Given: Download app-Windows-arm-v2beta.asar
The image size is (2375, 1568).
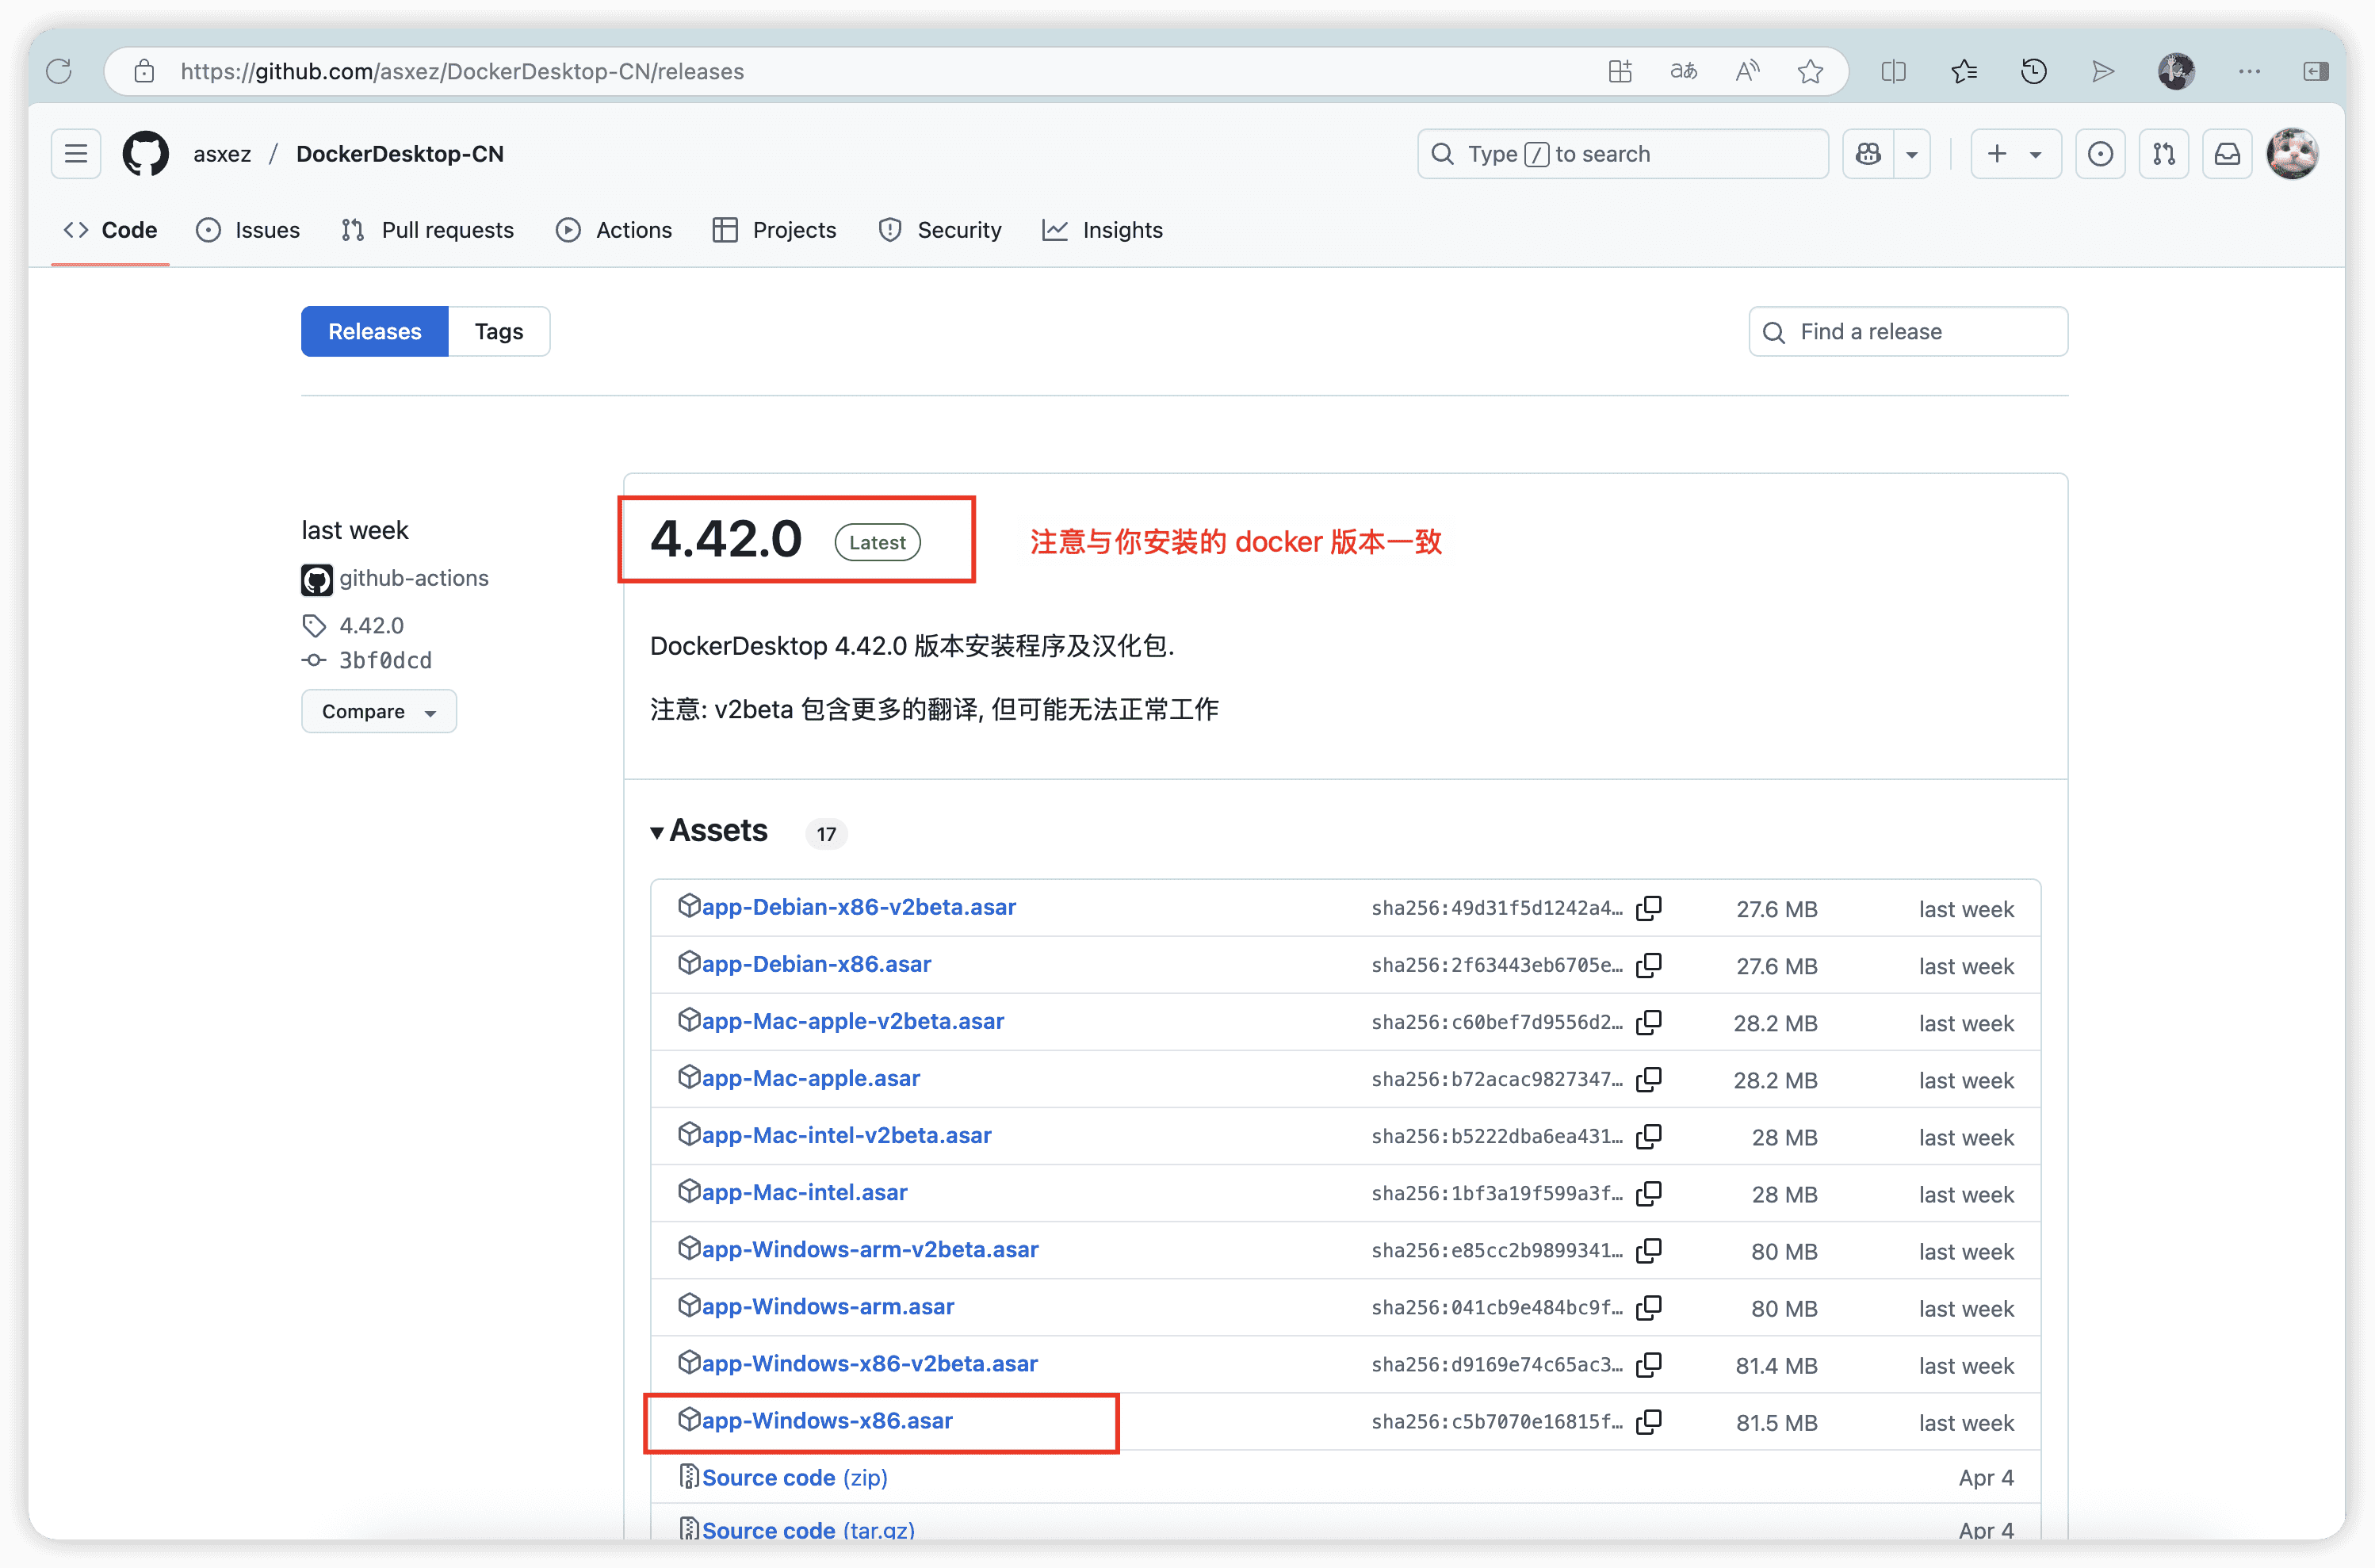Looking at the screenshot, I should 870,1249.
